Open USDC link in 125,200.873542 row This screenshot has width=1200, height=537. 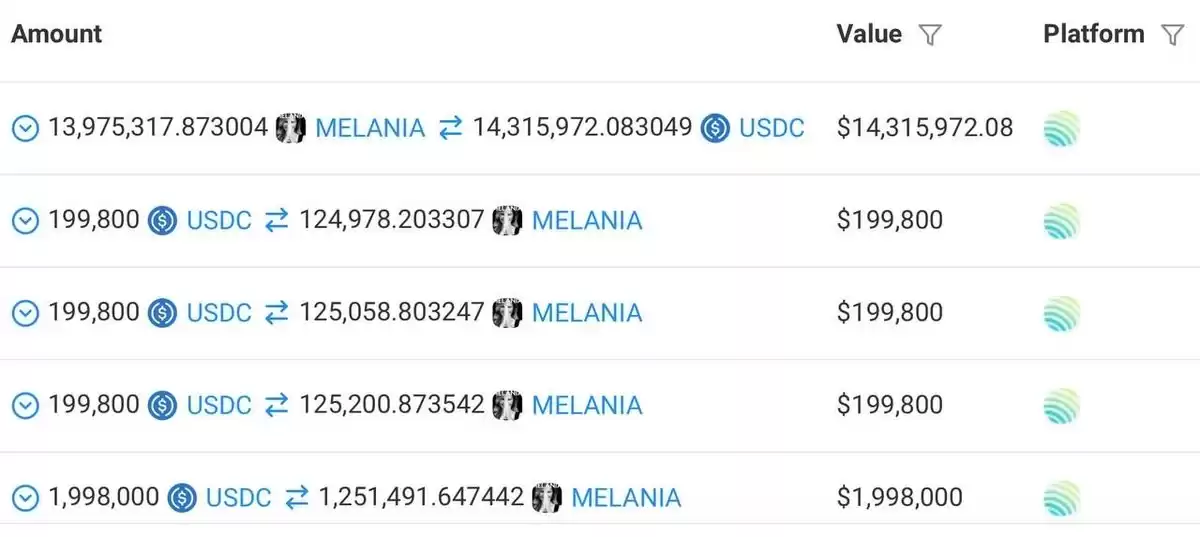point(219,405)
